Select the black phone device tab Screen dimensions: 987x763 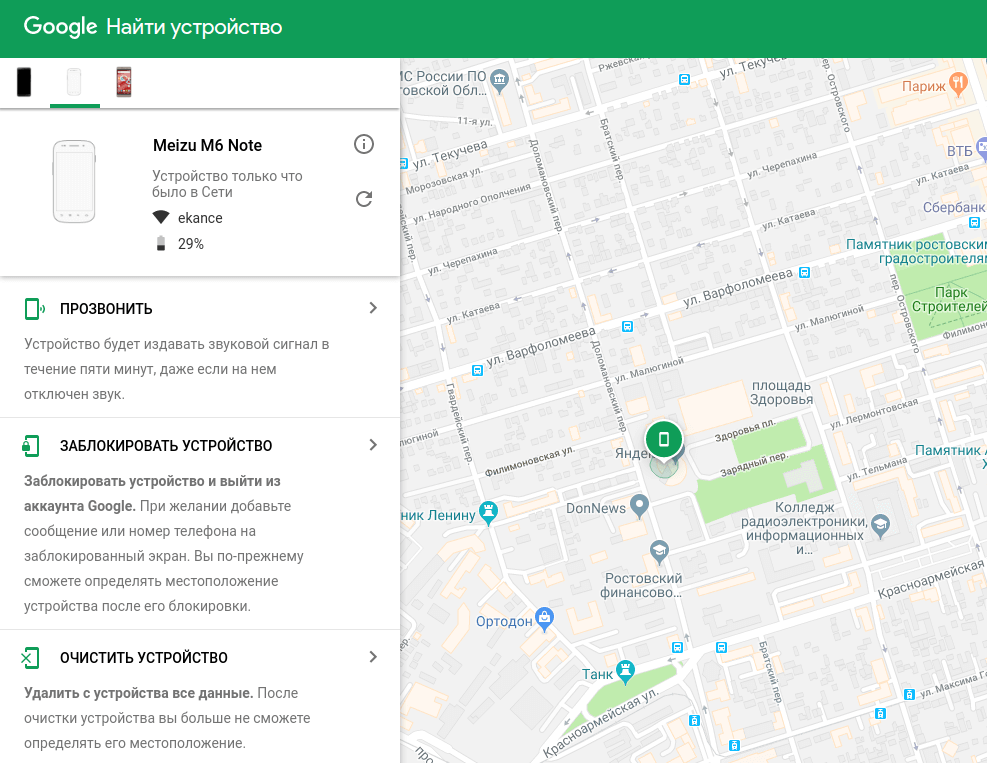point(24,82)
